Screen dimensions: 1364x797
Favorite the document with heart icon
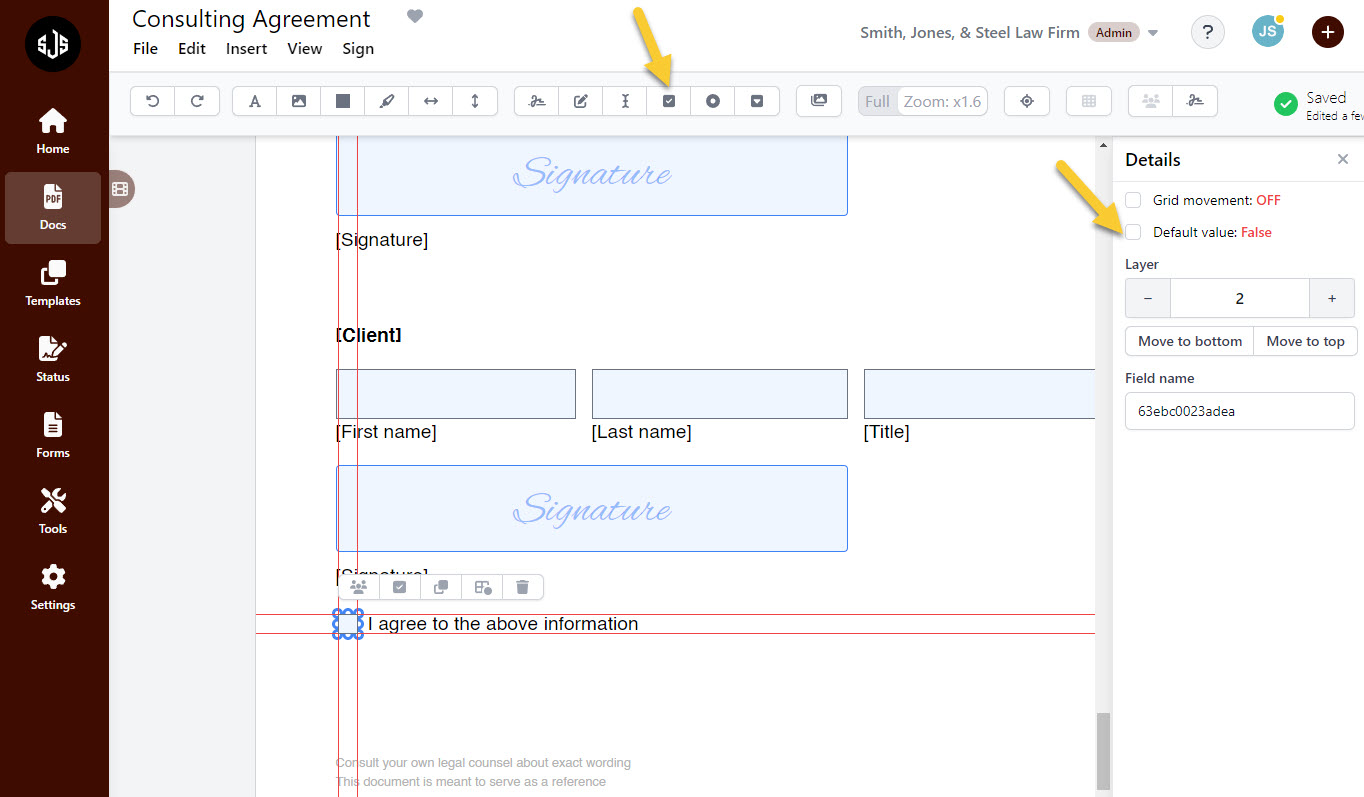pos(415,16)
